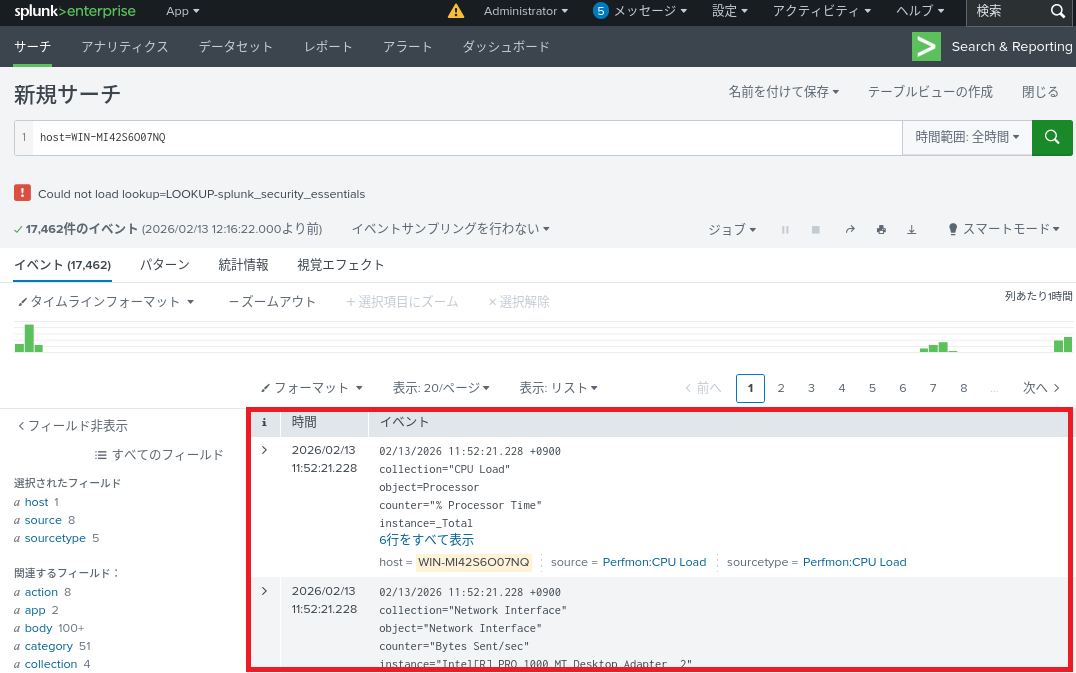Open the 時間範囲 time range picker
Image resolution: width=1076 pixels, height=673 pixels.
(967, 137)
